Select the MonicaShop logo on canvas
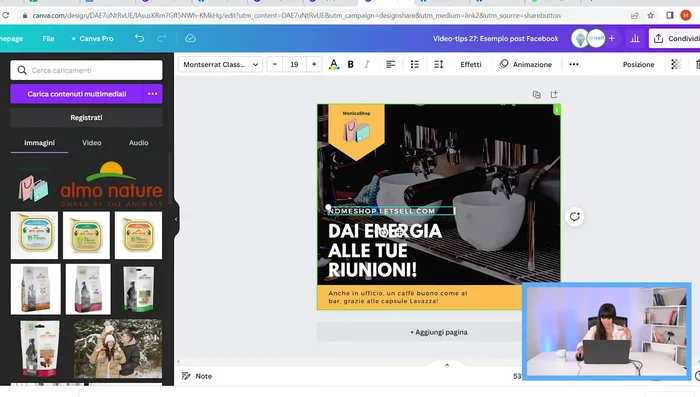The image size is (700, 397). tap(356, 127)
